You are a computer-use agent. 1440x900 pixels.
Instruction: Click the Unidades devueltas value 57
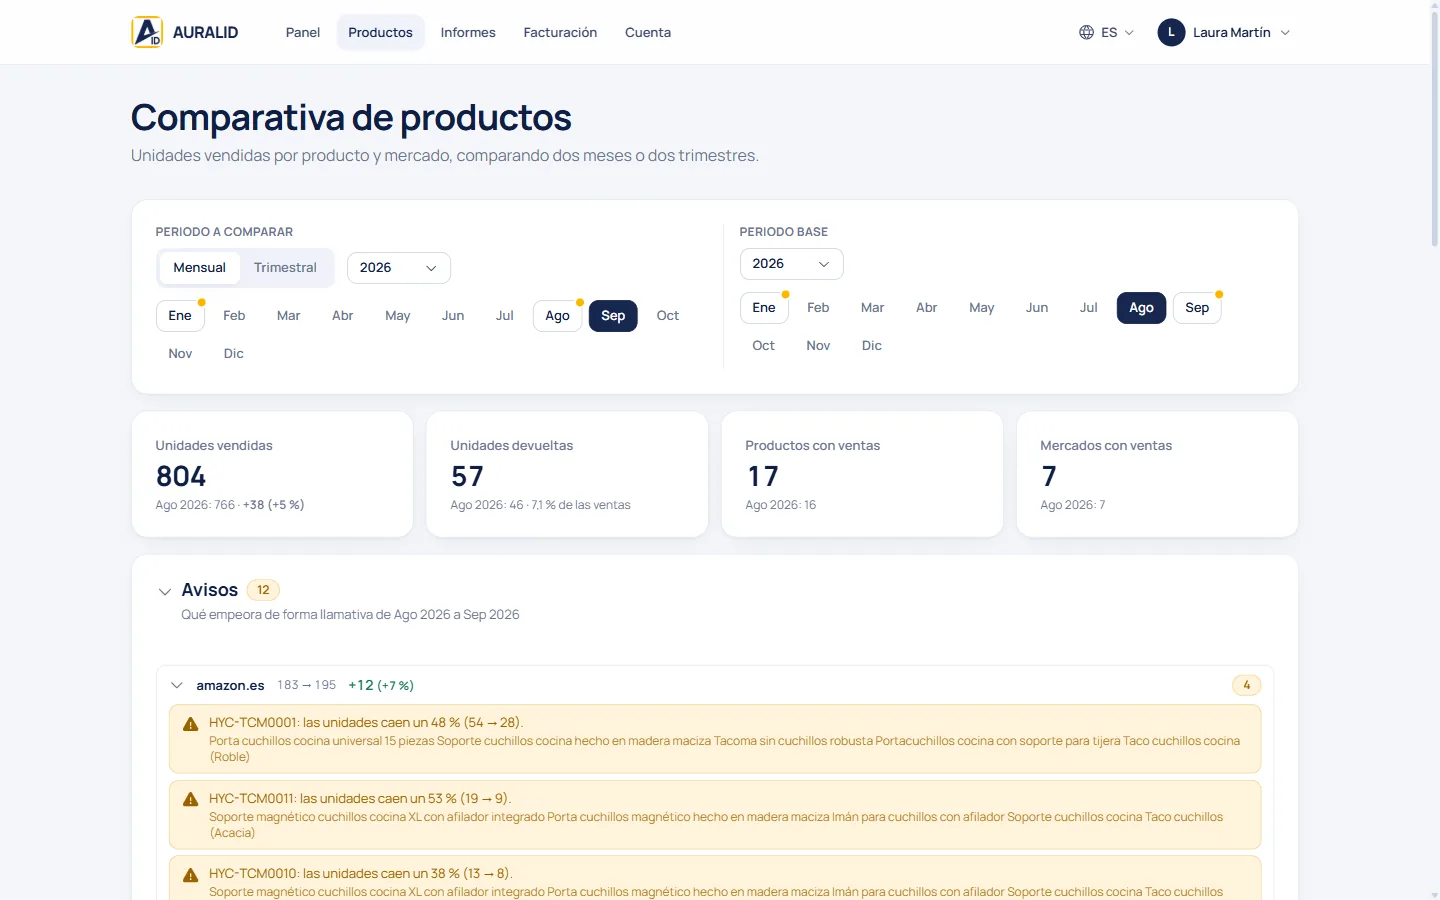[x=467, y=476]
